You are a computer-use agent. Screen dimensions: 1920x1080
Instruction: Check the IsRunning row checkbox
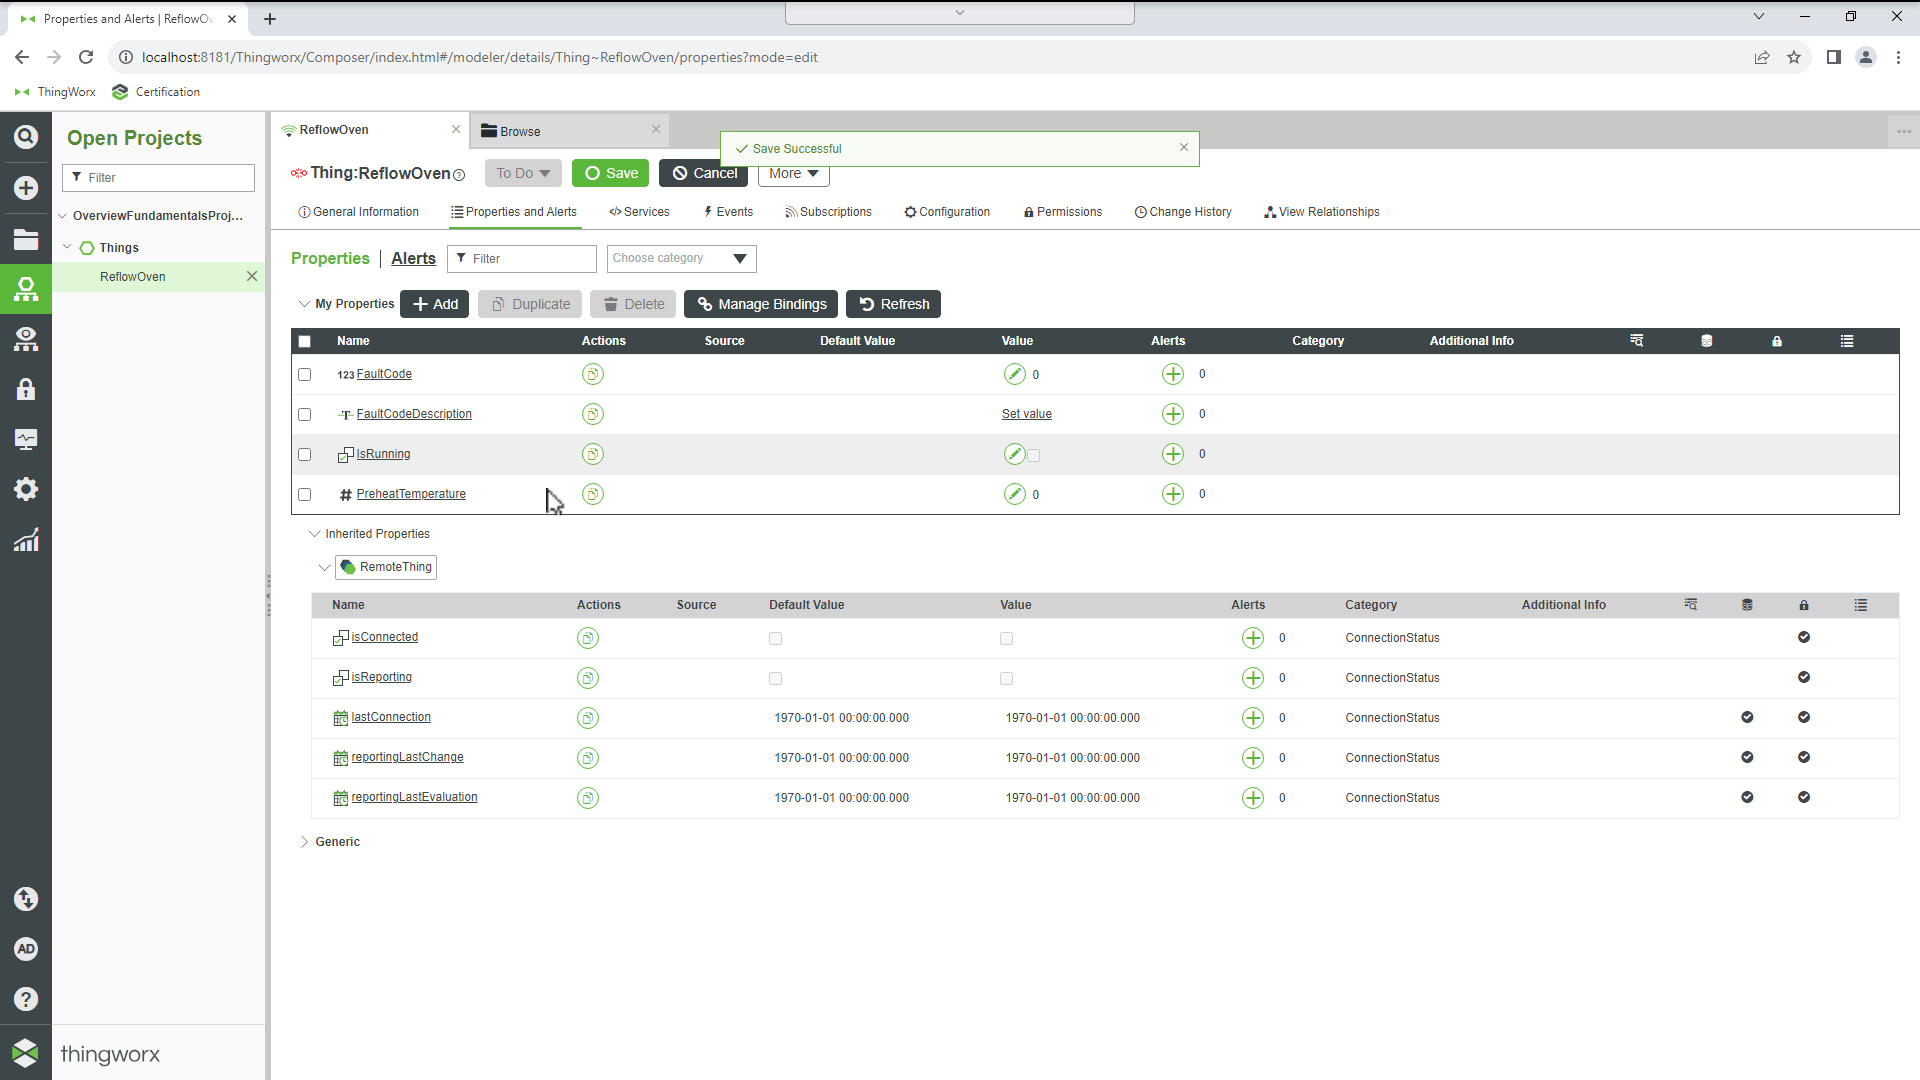(305, 454)
